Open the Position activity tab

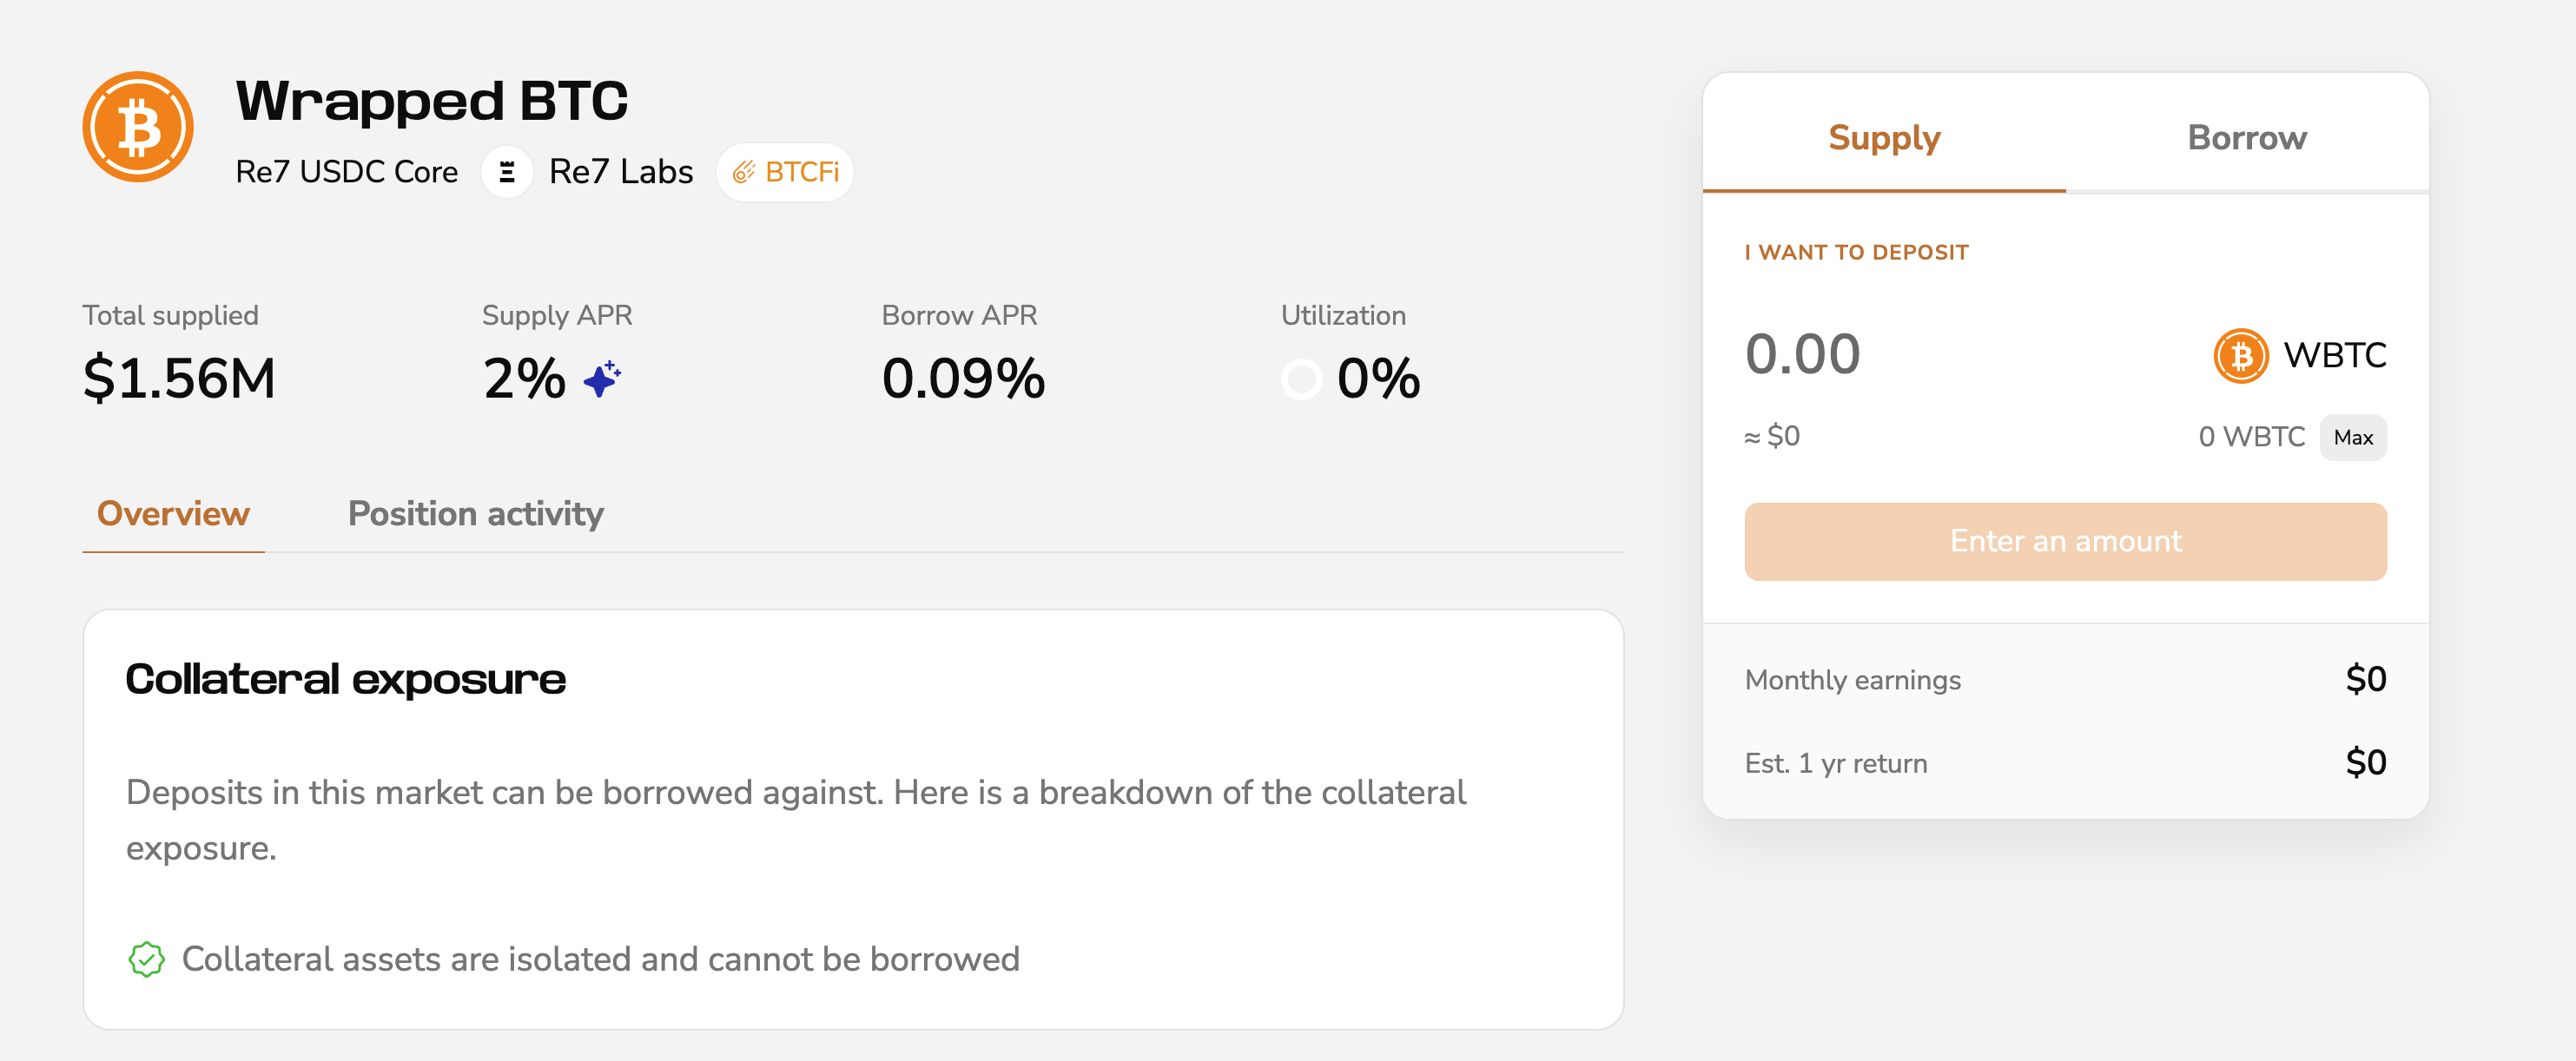(x=474, y=513)
